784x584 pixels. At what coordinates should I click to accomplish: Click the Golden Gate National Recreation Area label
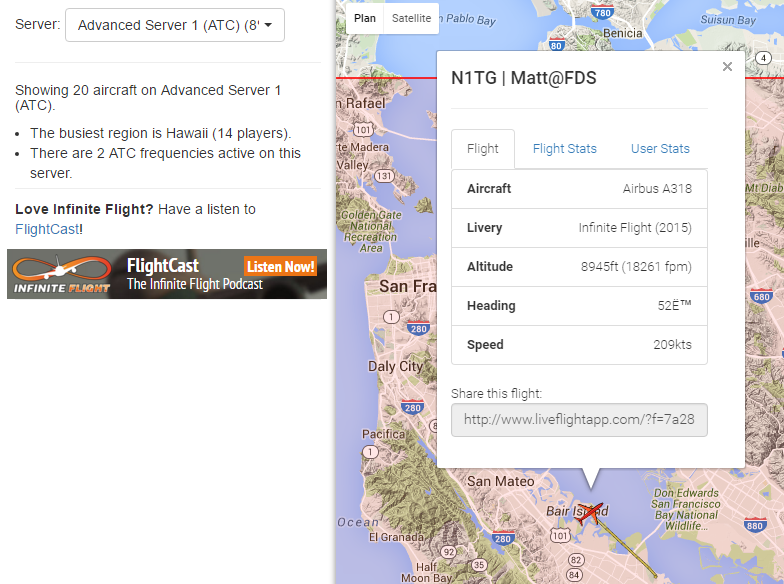370,231
